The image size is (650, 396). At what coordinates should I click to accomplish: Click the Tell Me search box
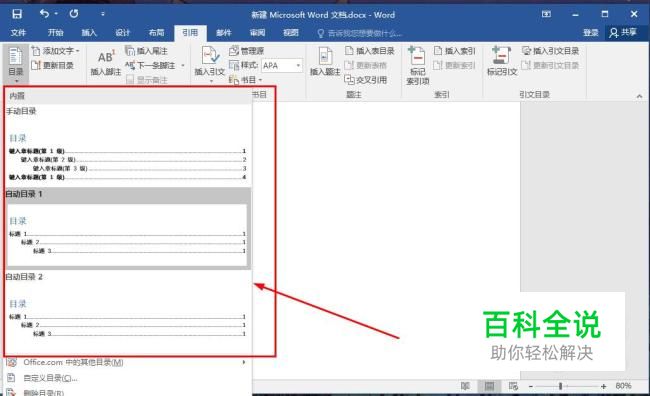(360, 33)
